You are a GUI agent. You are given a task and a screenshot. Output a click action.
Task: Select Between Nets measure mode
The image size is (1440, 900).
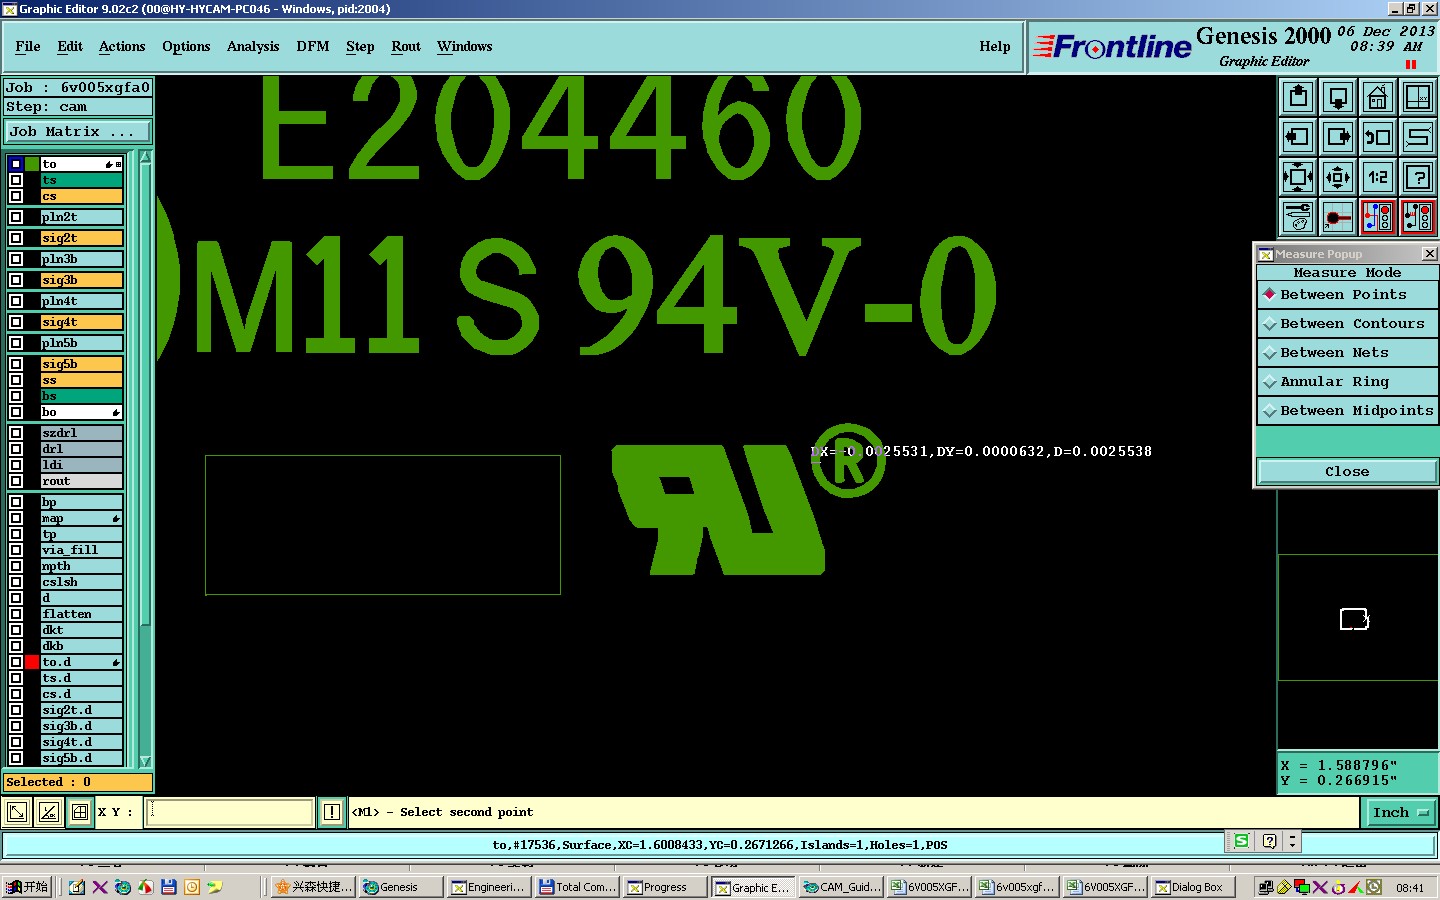1347,353
